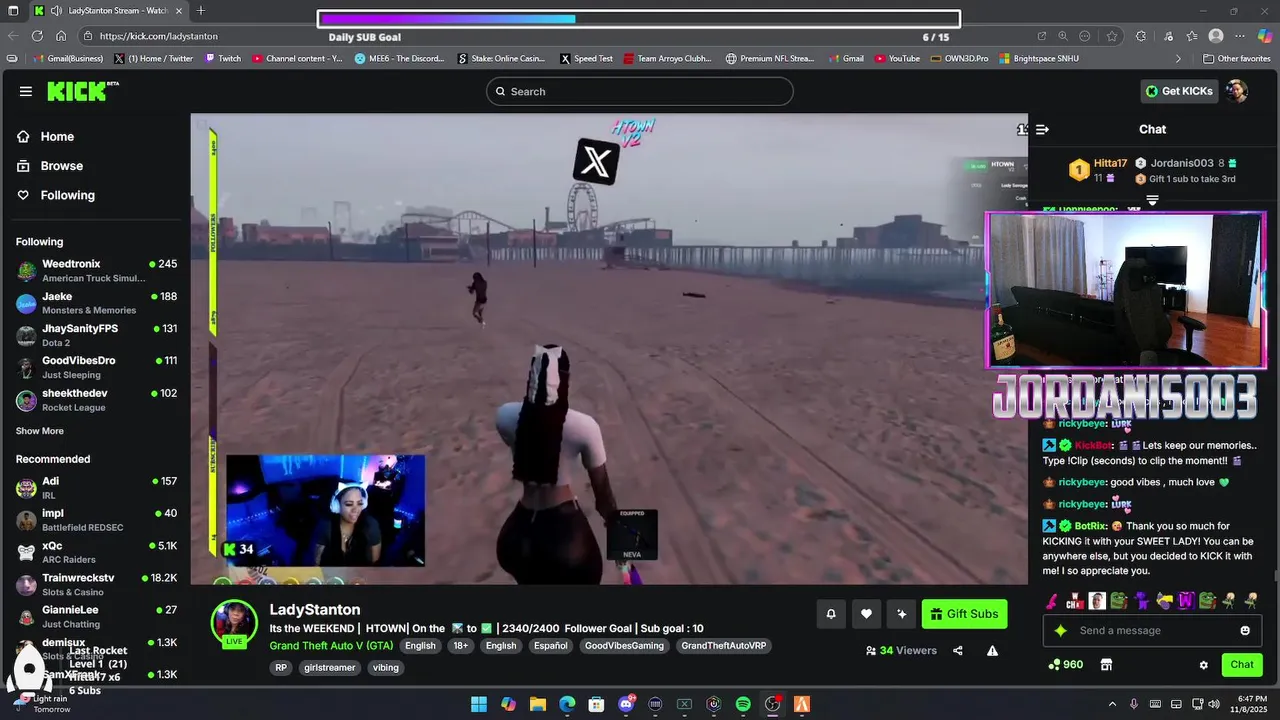Click the girlstreamer tag
1280x720 pixels.
coord(330,668)
